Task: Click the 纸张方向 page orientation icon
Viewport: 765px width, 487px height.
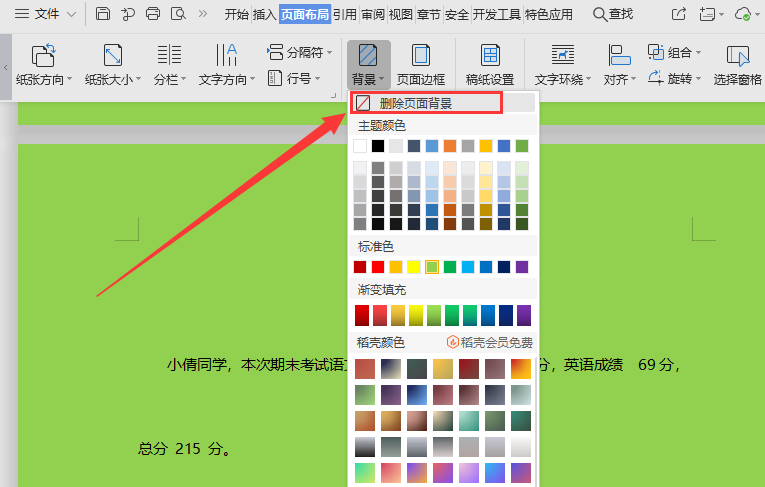Action: coord(43,56)
